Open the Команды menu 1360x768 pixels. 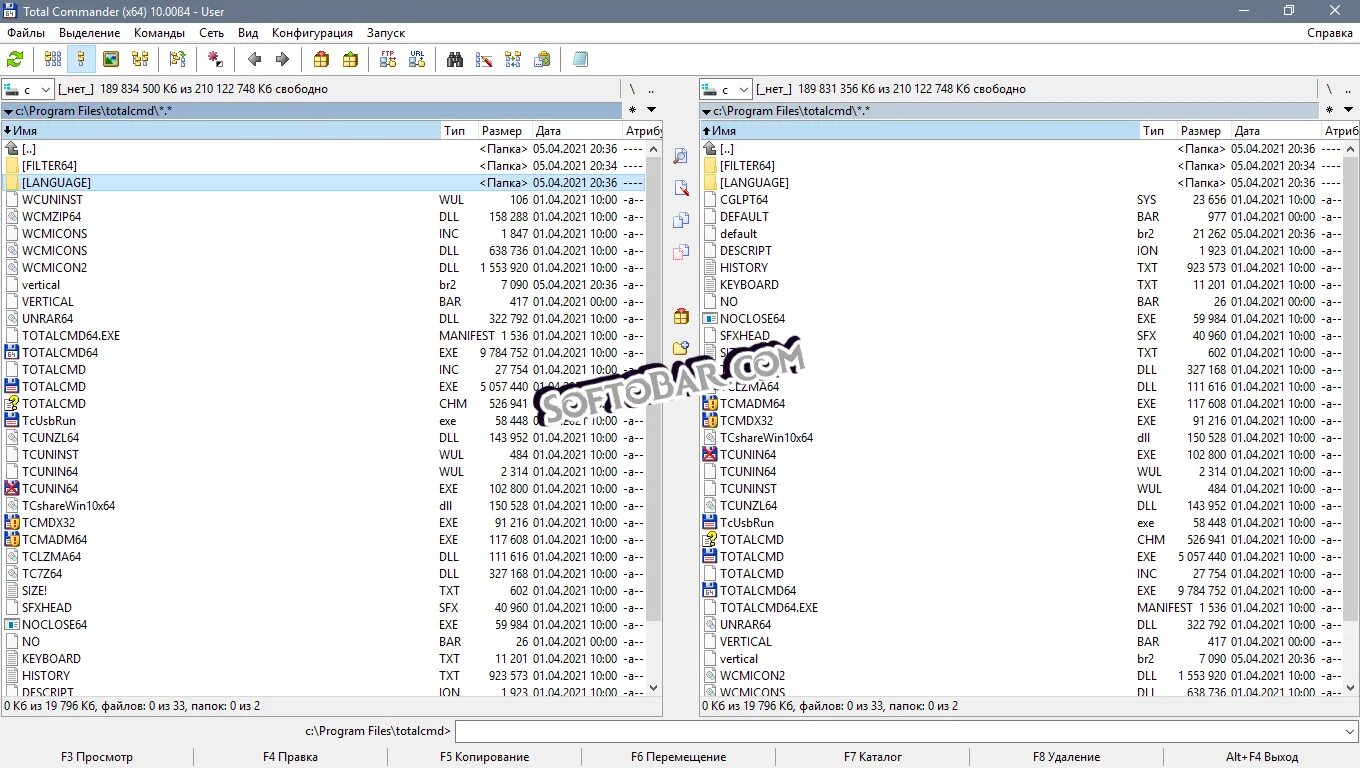pyautogui.click(x=160, y=33)
